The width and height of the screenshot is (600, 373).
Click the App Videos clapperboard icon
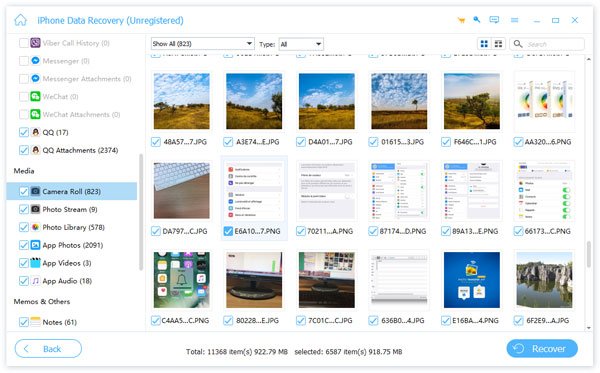click(x=35, y=263)
